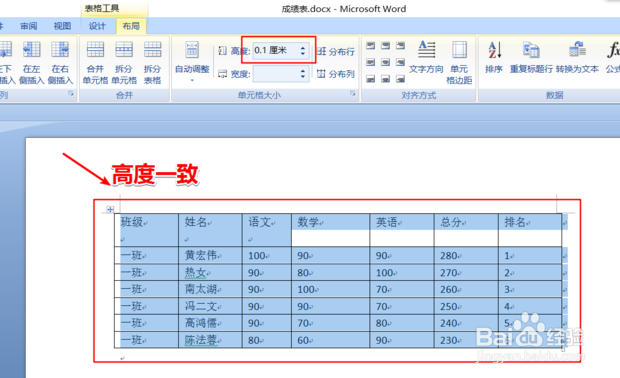Click total score cell 270
The width and height of the screenshot is (620, 378).
[466, 272]
